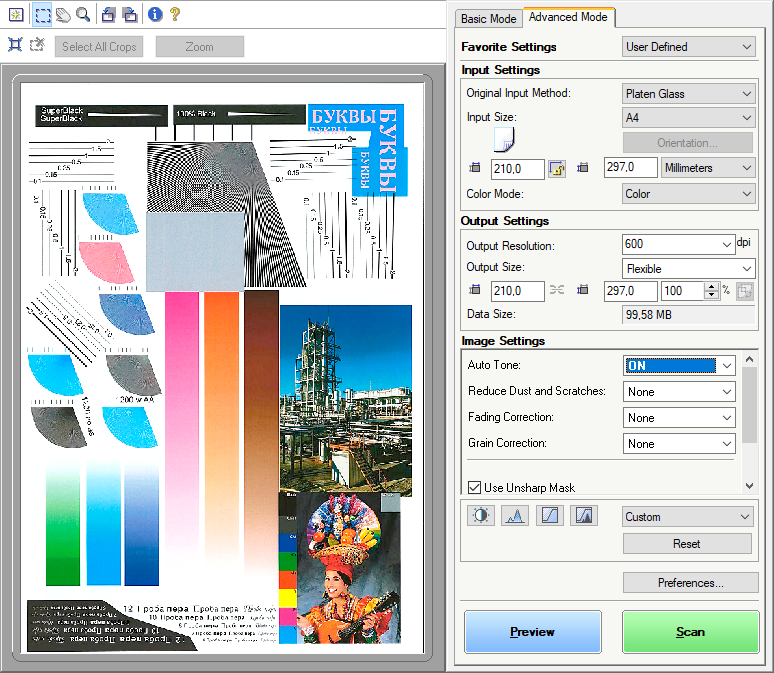The width and height of the screenshot is (774, 673).
Task: Rotate the preview image right
Action: point(130,14)
